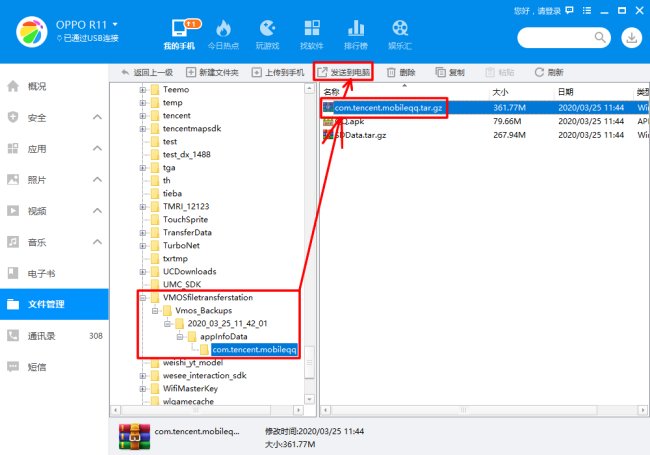Image resolution: width=650 pixels, height=455 pixels.
Task: Select 通讯录 in the sidebar
Action: click(x=43, y=336)
